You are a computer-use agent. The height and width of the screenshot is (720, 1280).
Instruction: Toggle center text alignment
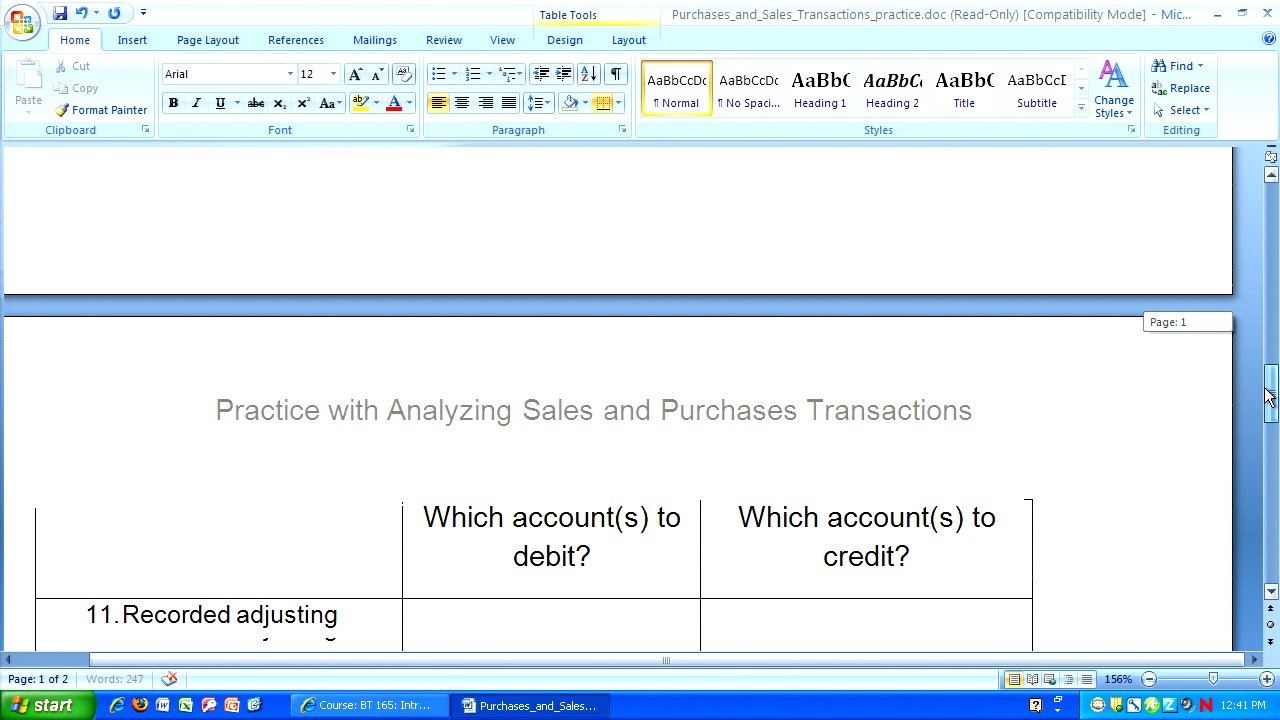462,103
